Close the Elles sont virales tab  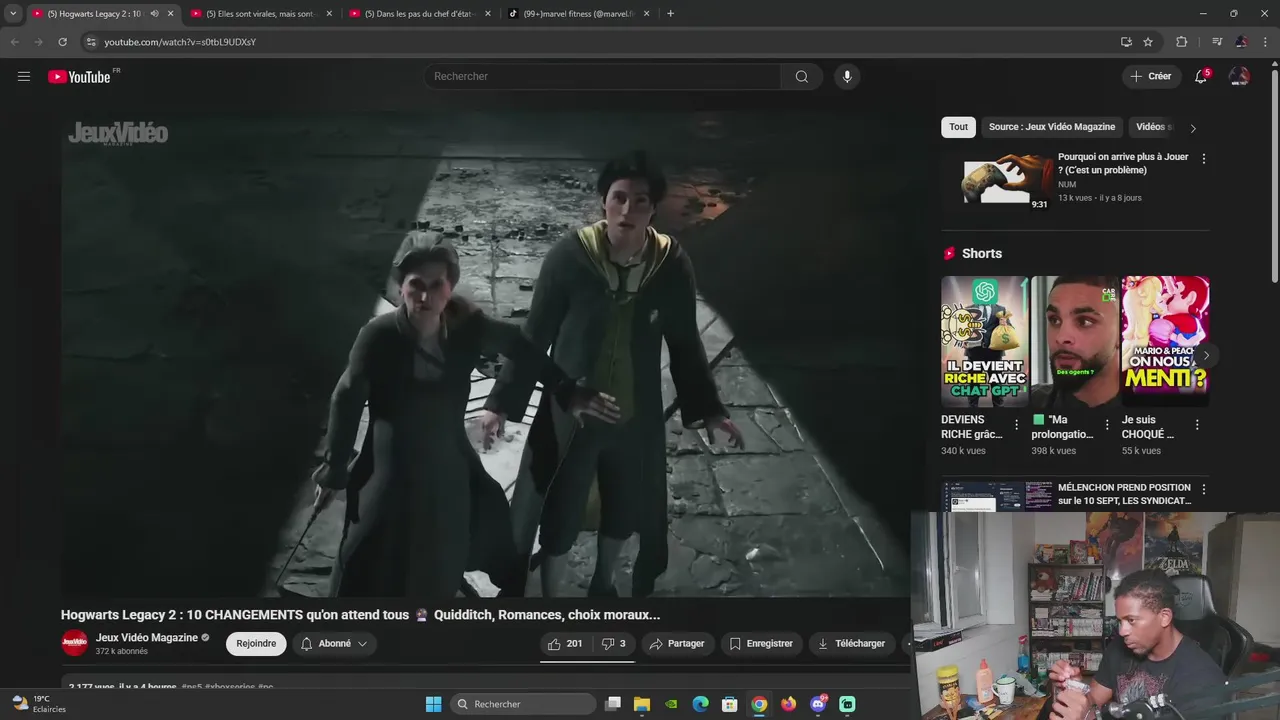pos(329,14)
